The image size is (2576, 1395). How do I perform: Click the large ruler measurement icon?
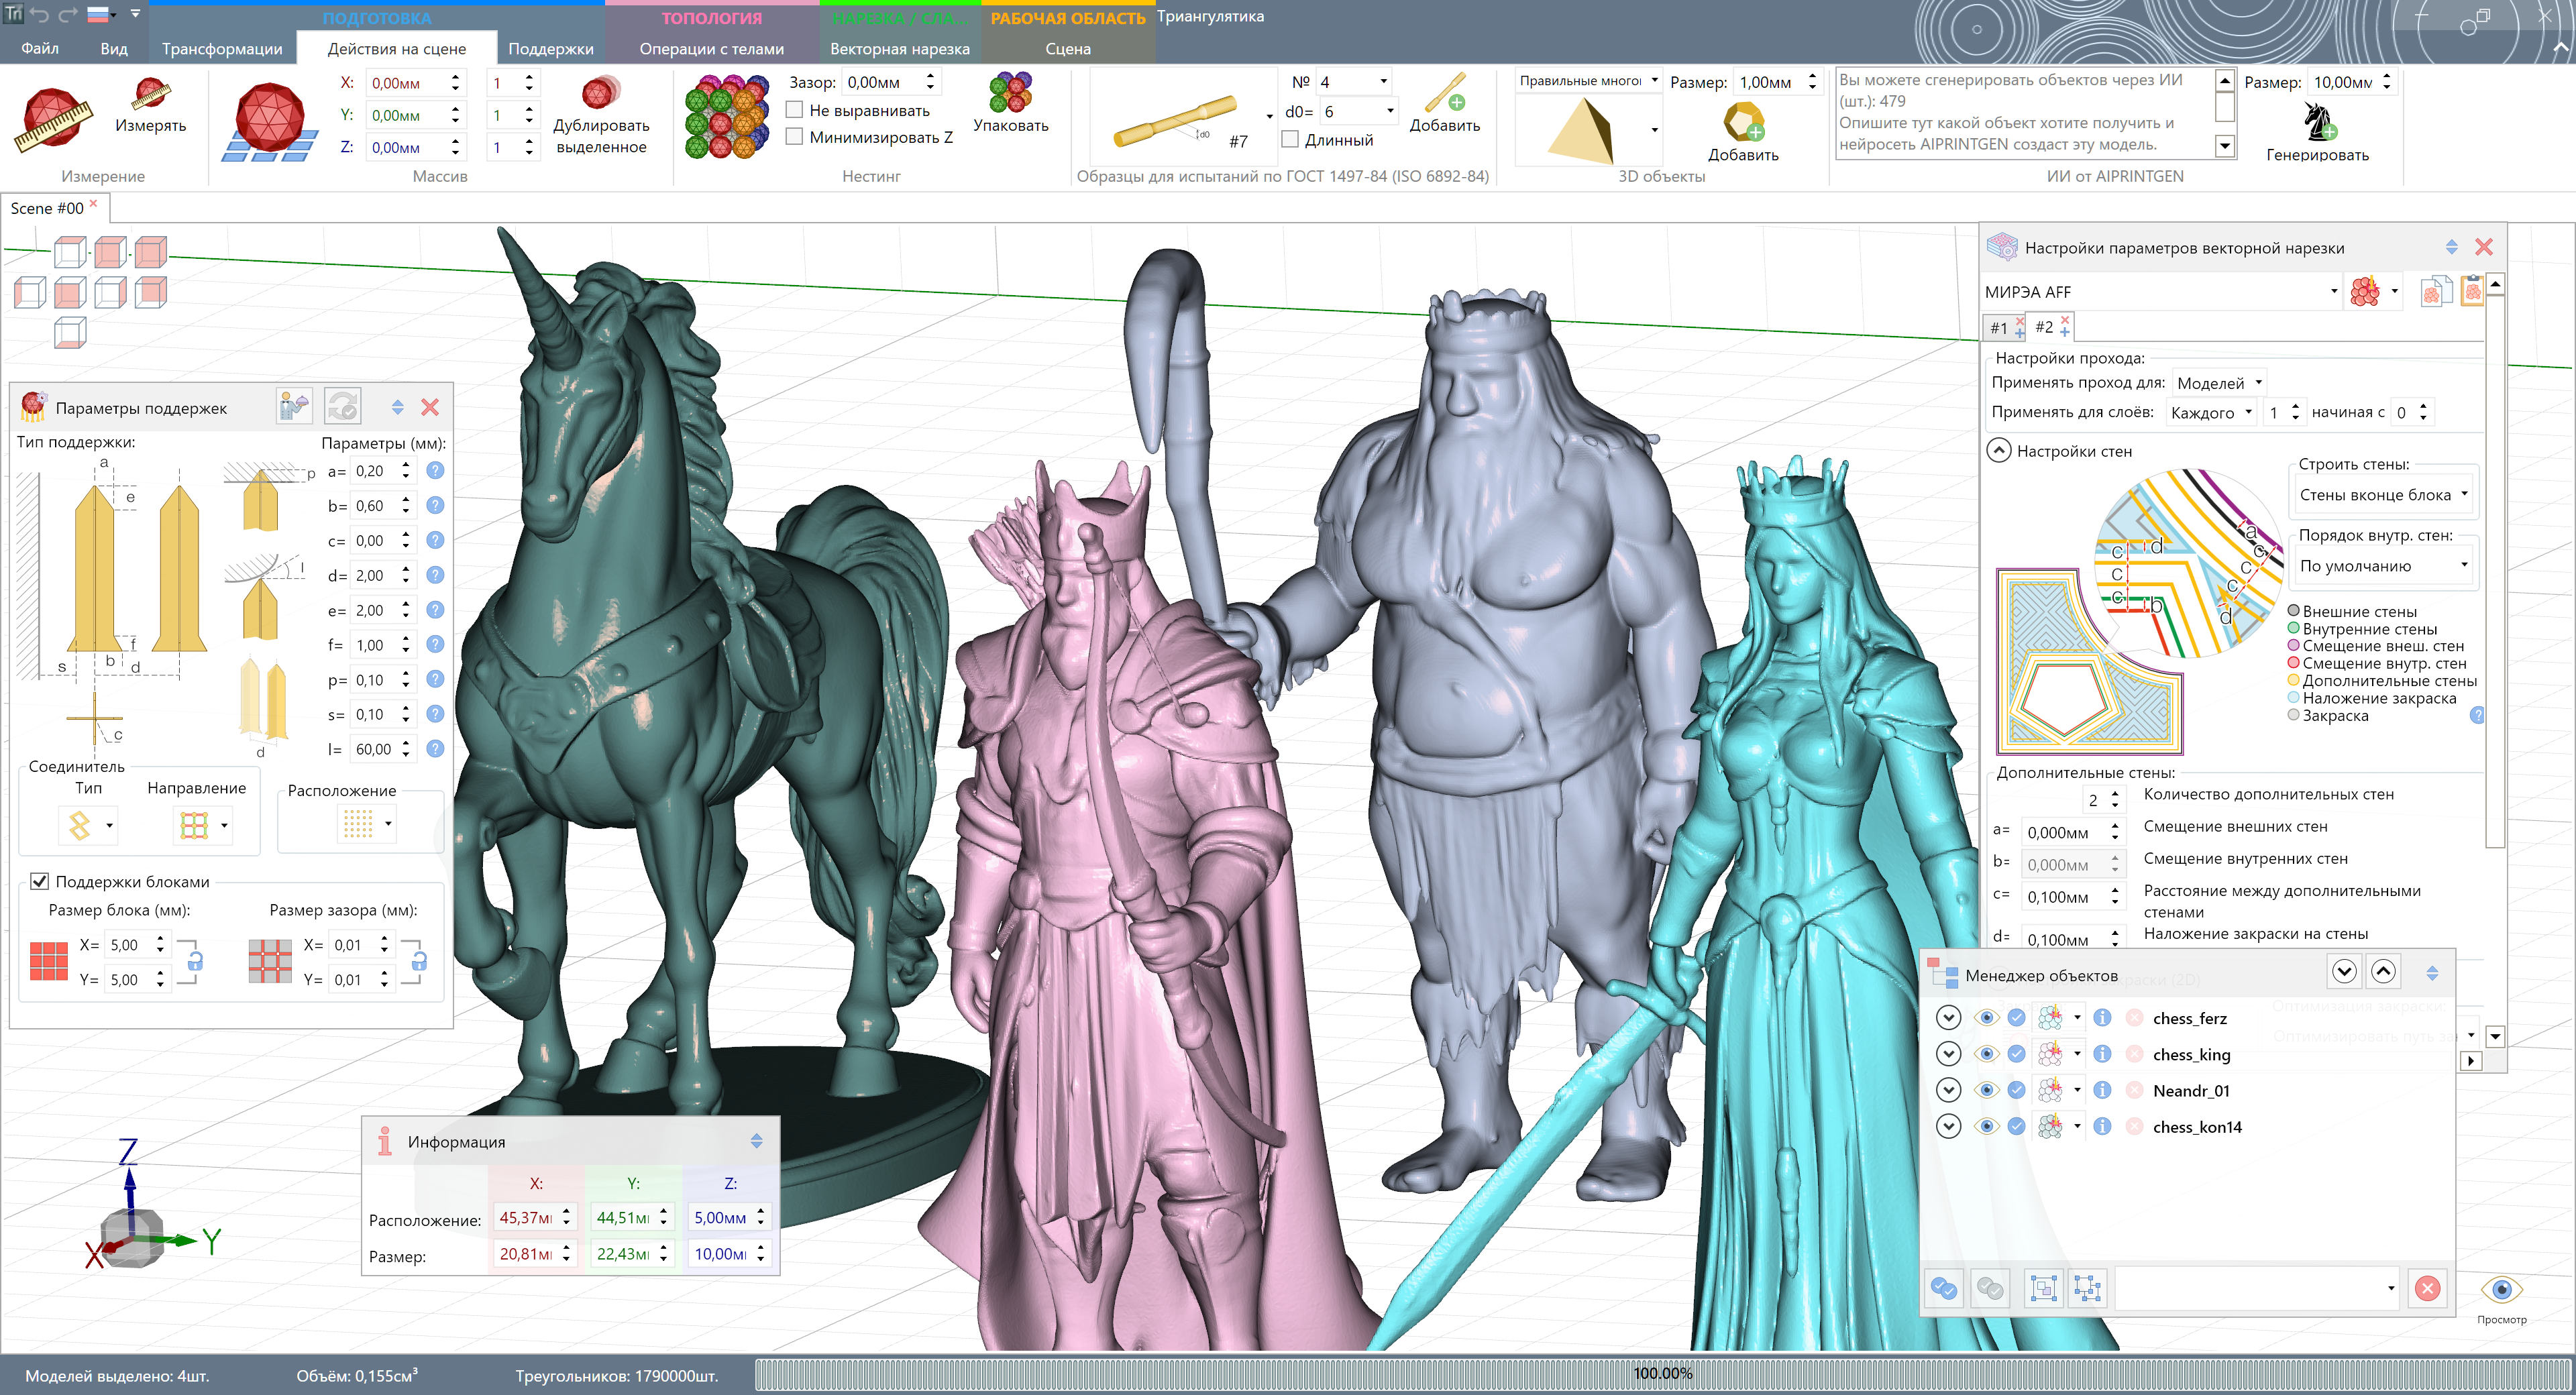click(53, 120)
